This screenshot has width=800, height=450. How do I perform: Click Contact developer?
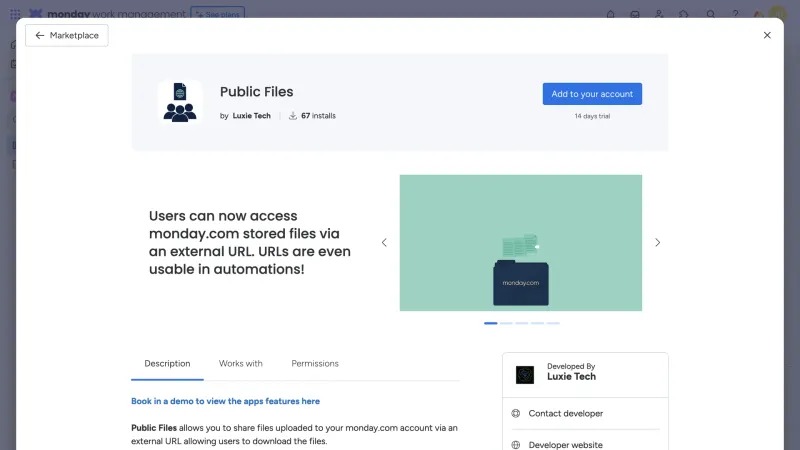point(565,413)
